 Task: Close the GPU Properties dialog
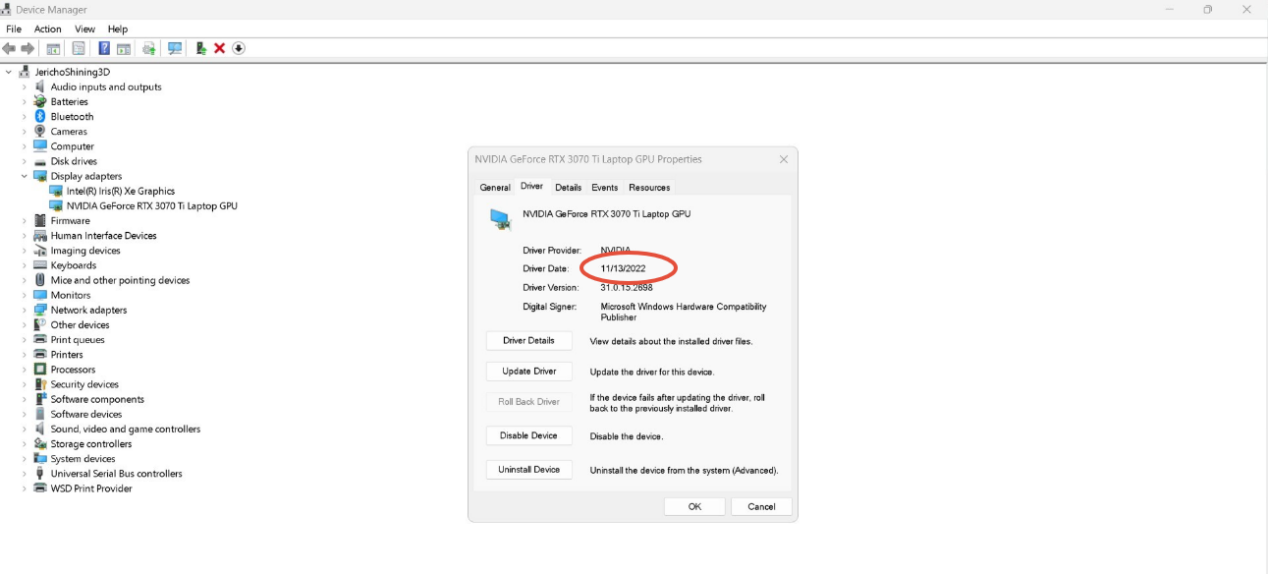(783, 159)
